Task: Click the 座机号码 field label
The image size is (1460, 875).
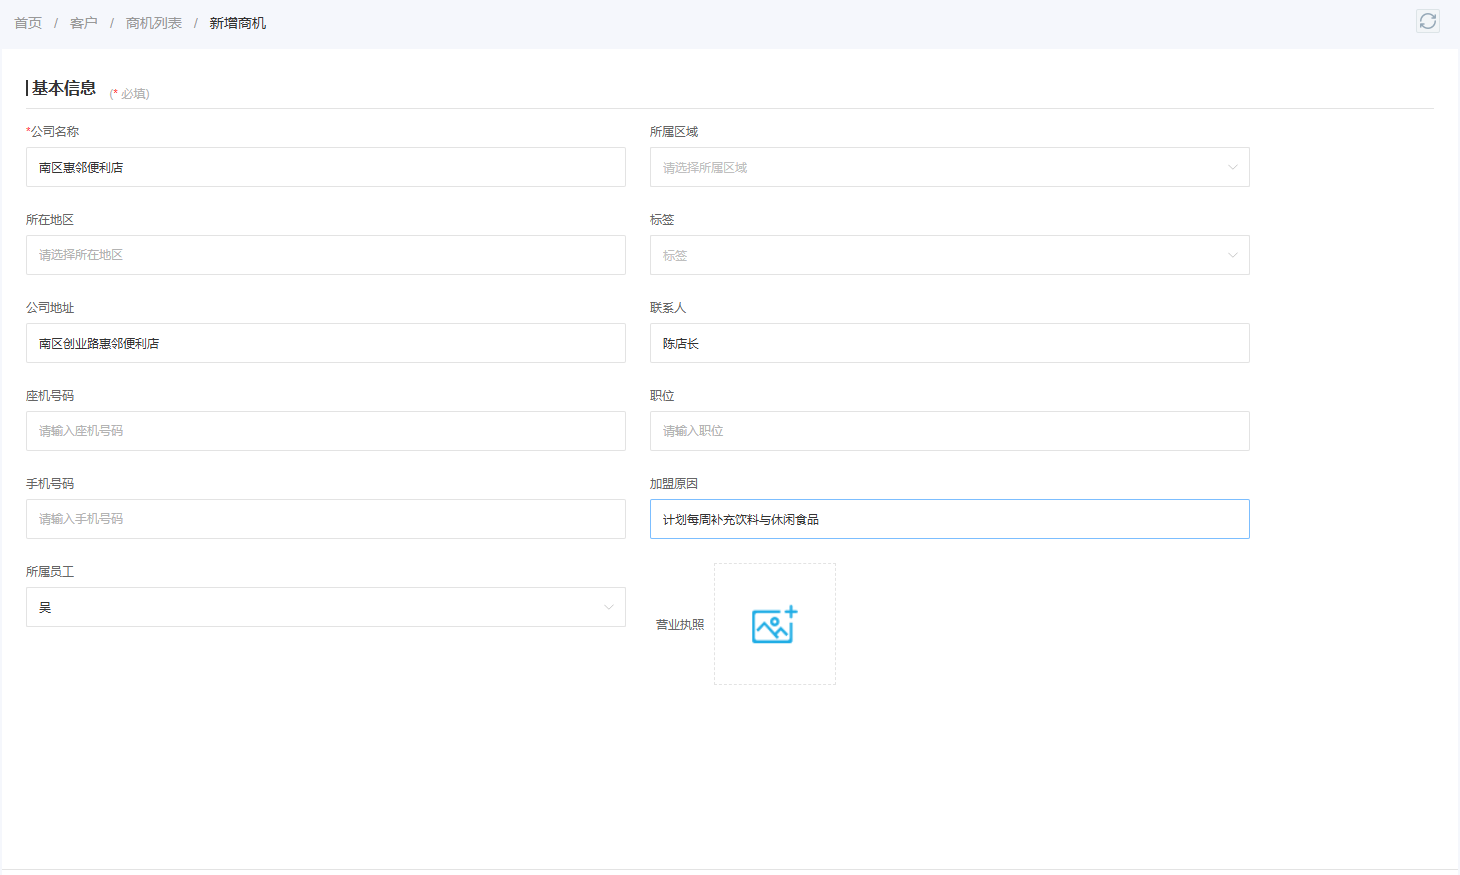Action: 50,395
